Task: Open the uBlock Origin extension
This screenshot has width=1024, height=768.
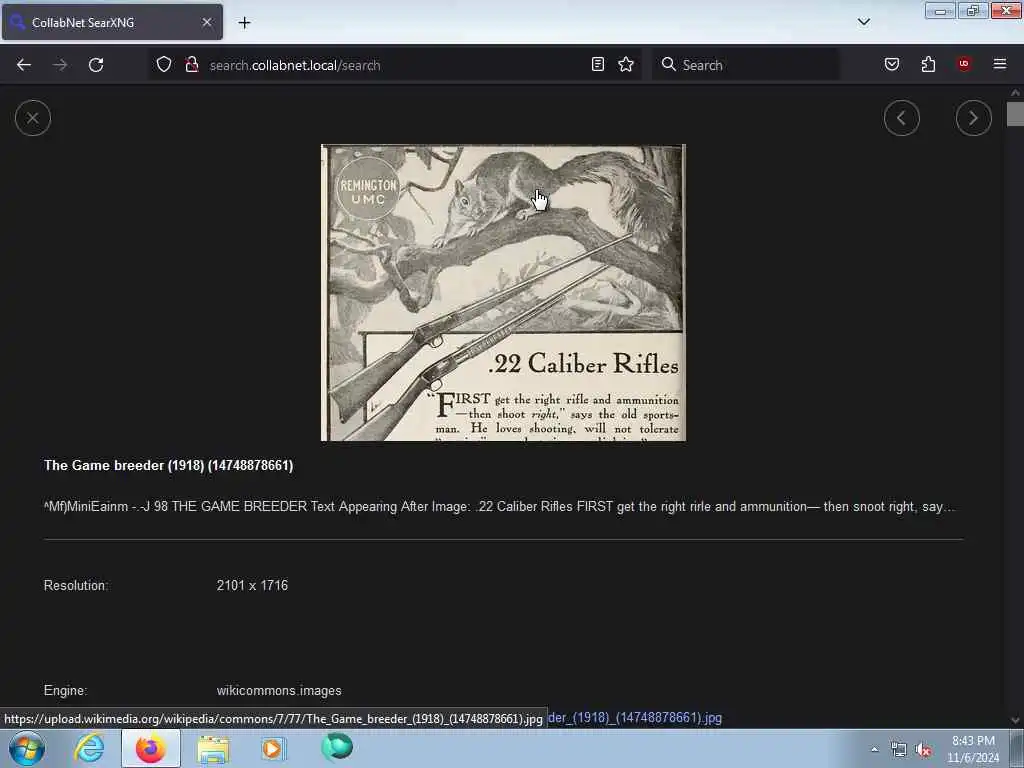Action: tap(964, 64)
